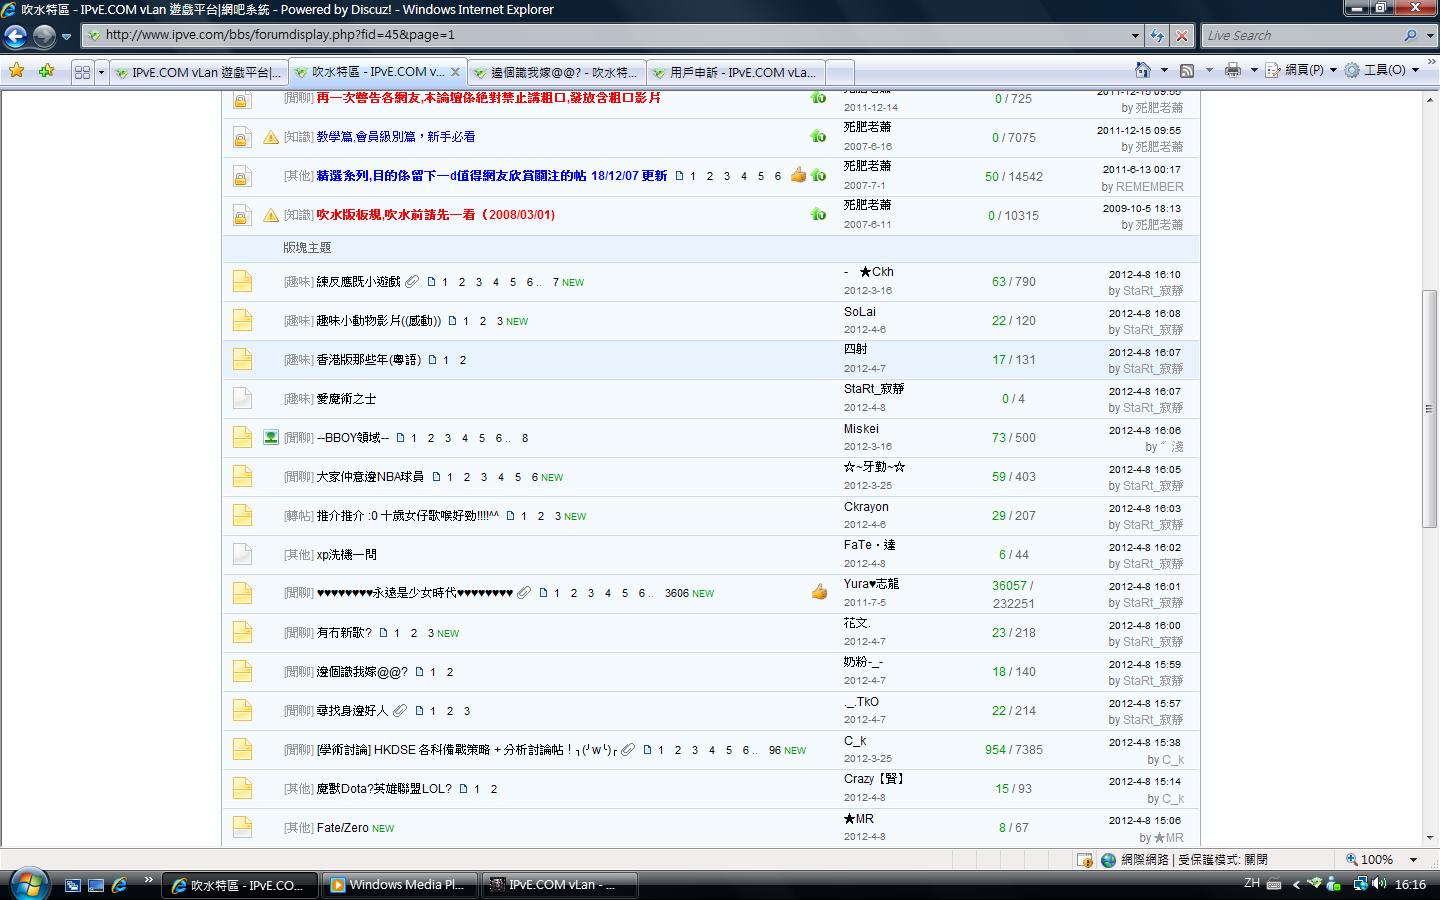Click the browser Back arrow button
The height and width of the screenshot is (900, 1440).
click(x=16, y=36)
